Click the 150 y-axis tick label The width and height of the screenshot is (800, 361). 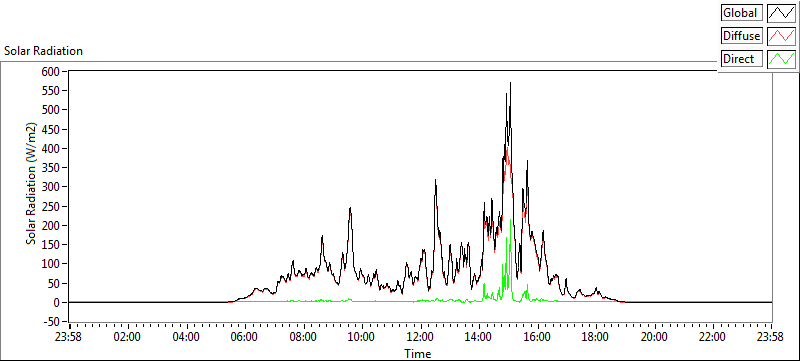tap(51, 245)
